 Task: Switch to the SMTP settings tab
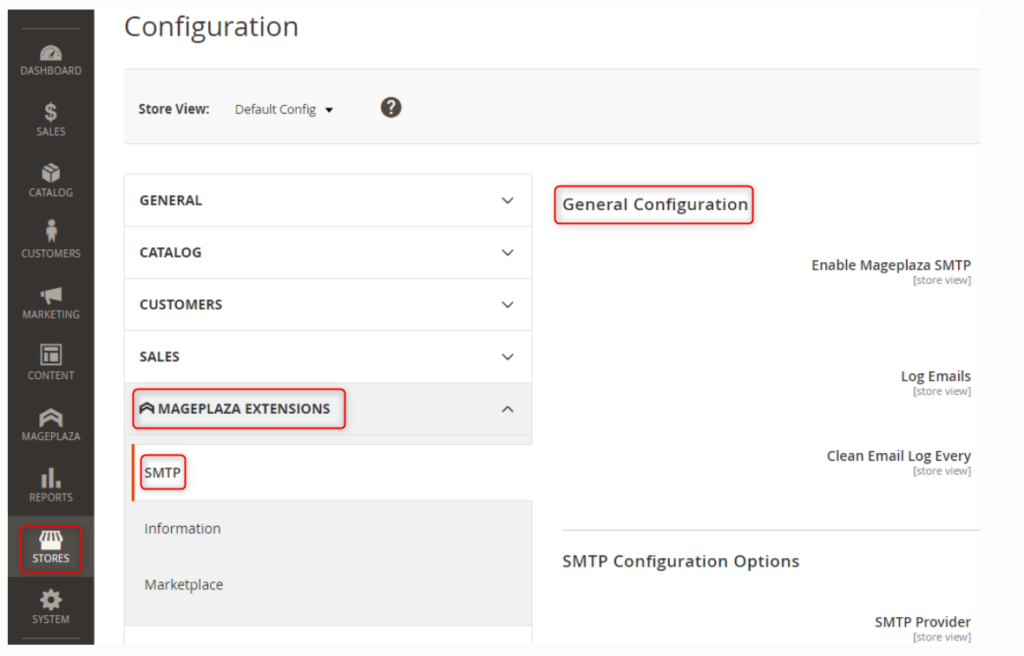(x=163, y=472)
